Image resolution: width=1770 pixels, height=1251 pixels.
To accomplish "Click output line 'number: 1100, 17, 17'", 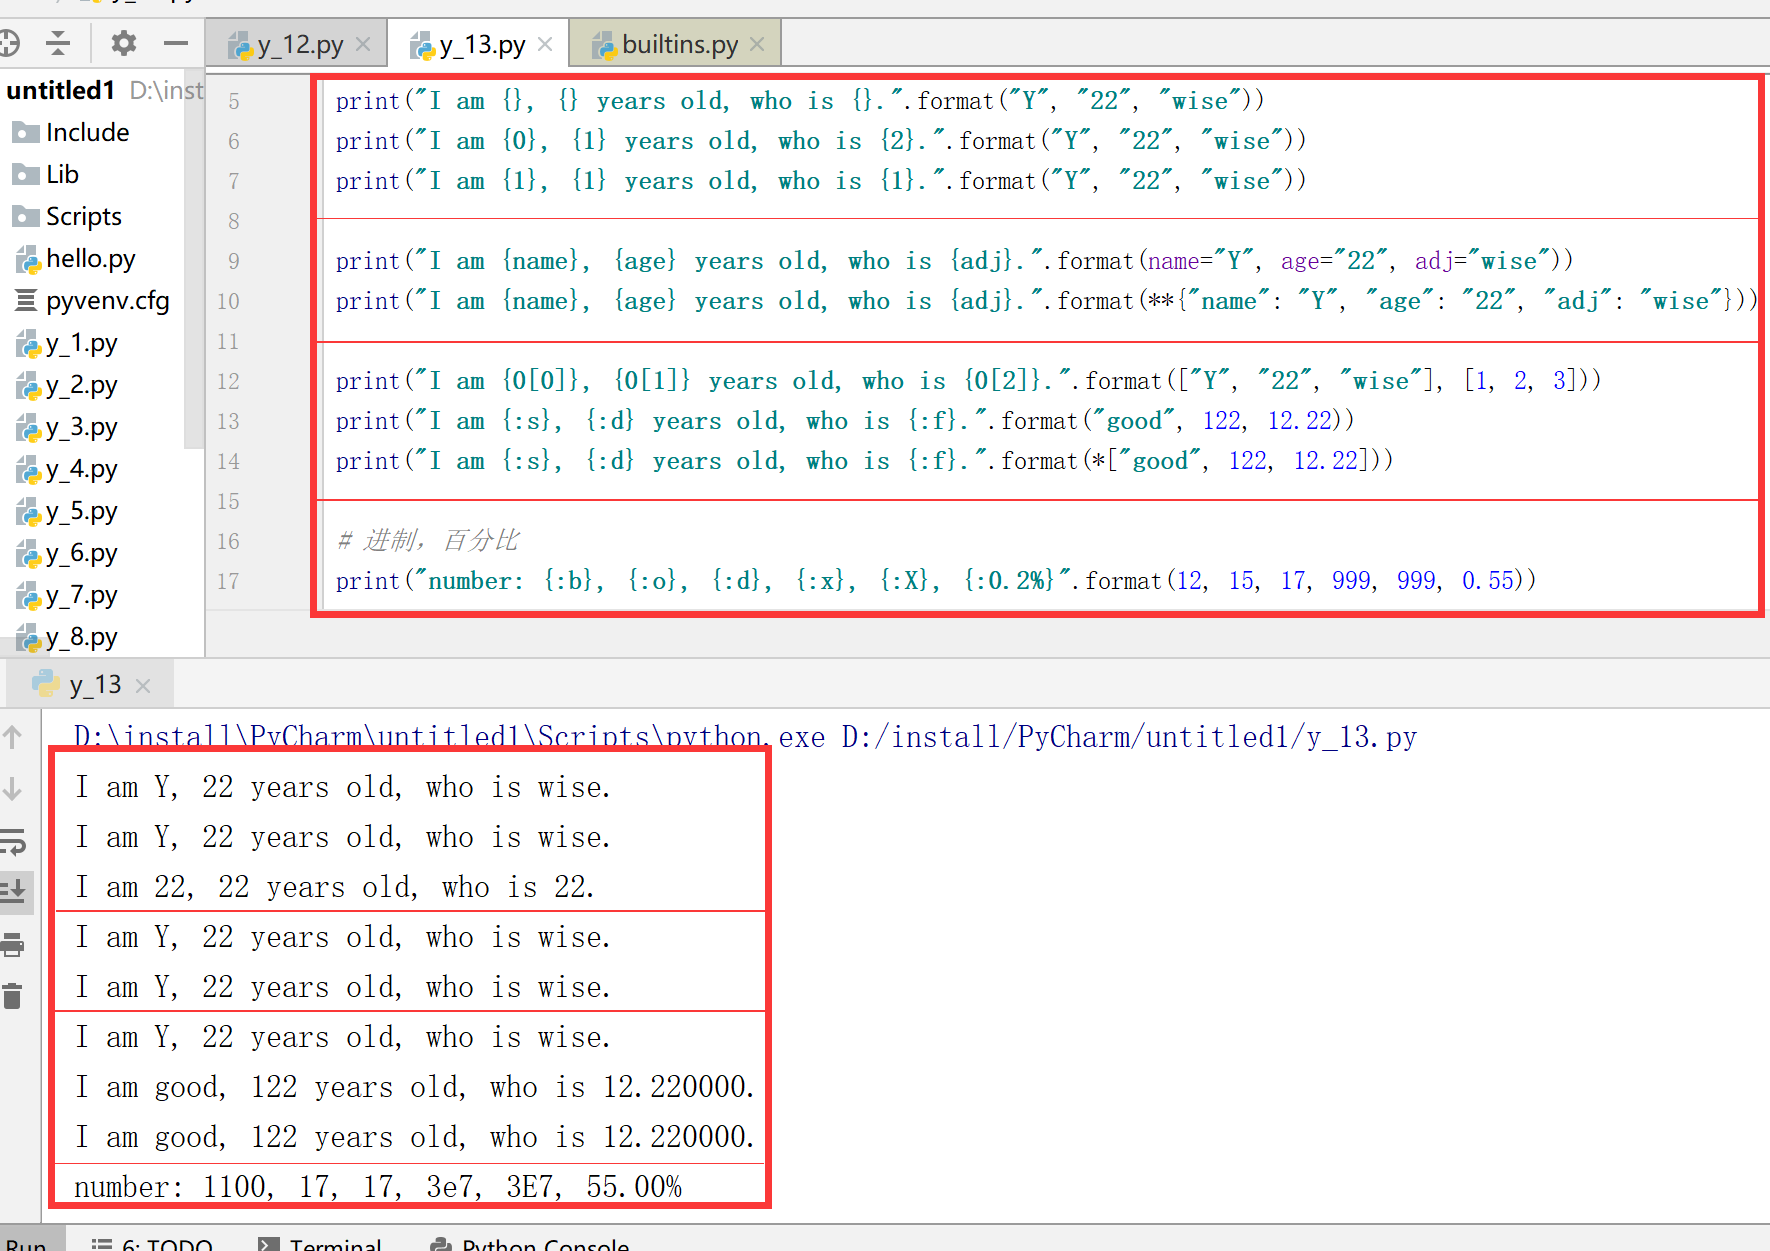I will pos(378,1187).
